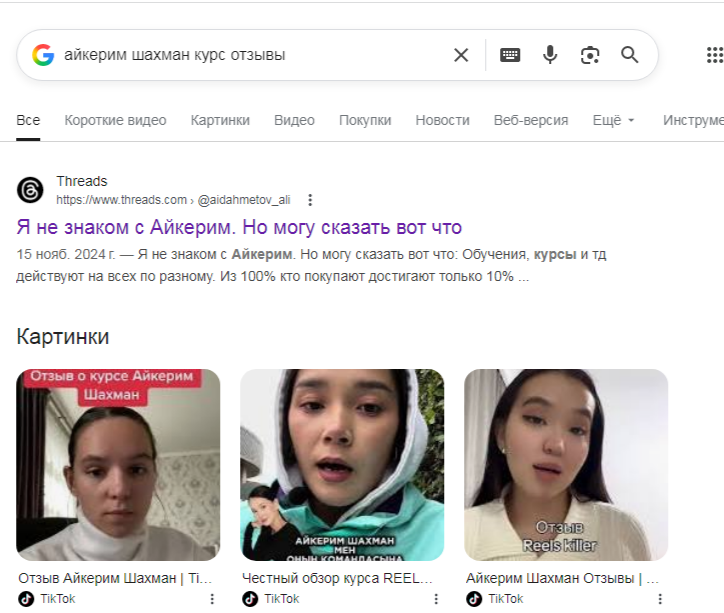This screenshot has height=613, width=724.
Task: Open options menu for third TikTok image
Action: (660, 599)
